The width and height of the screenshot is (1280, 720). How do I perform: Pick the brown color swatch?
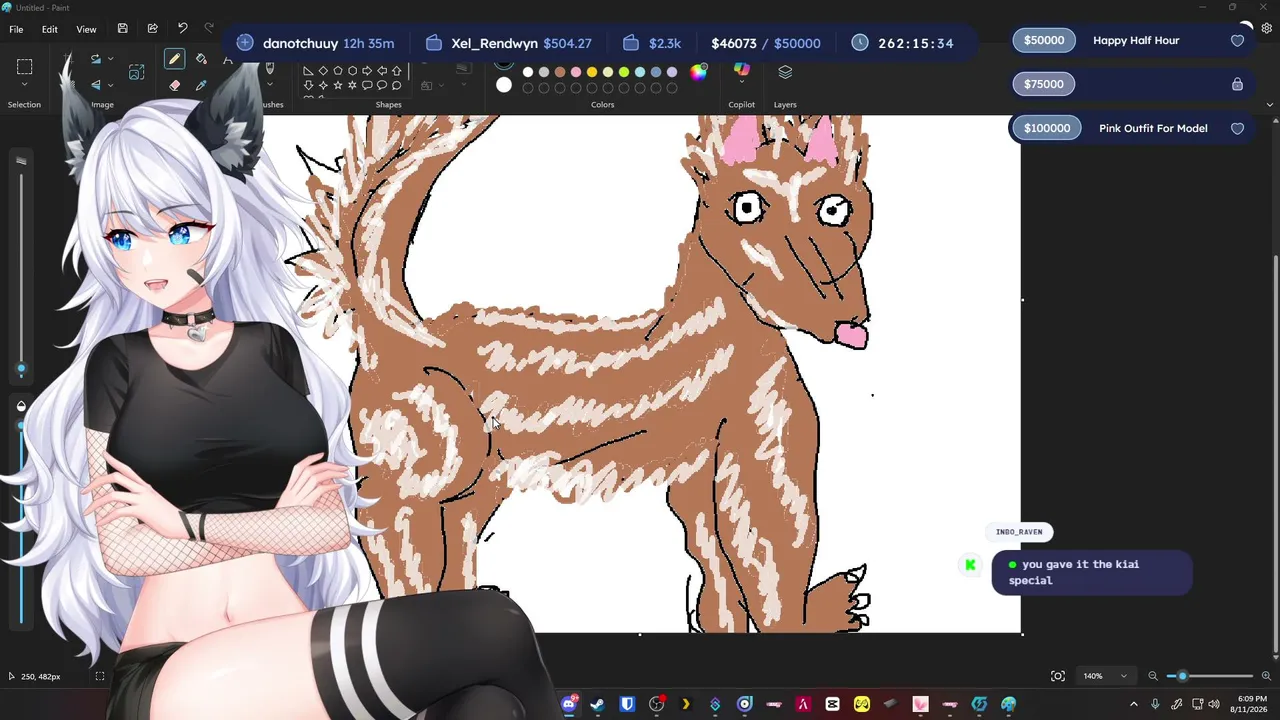[x=560, y=72]
